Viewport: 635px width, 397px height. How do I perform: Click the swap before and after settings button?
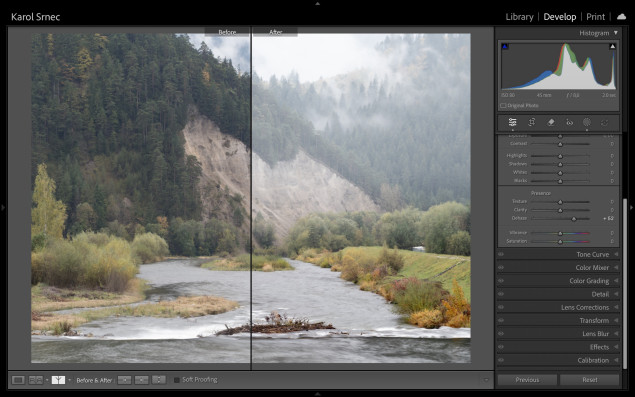point(159,380)
